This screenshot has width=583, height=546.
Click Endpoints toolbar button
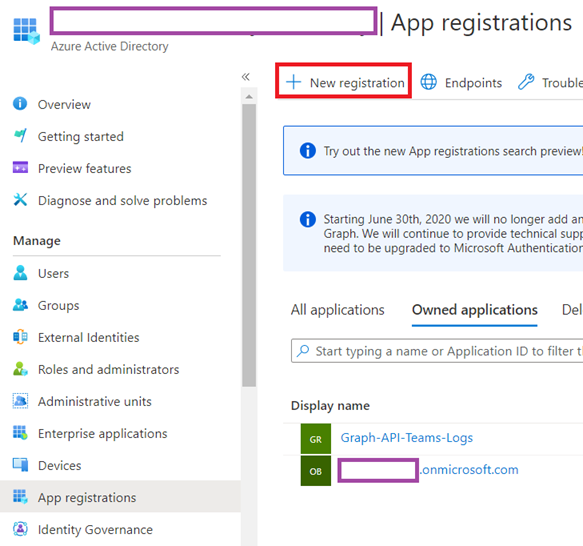point(461,82)
